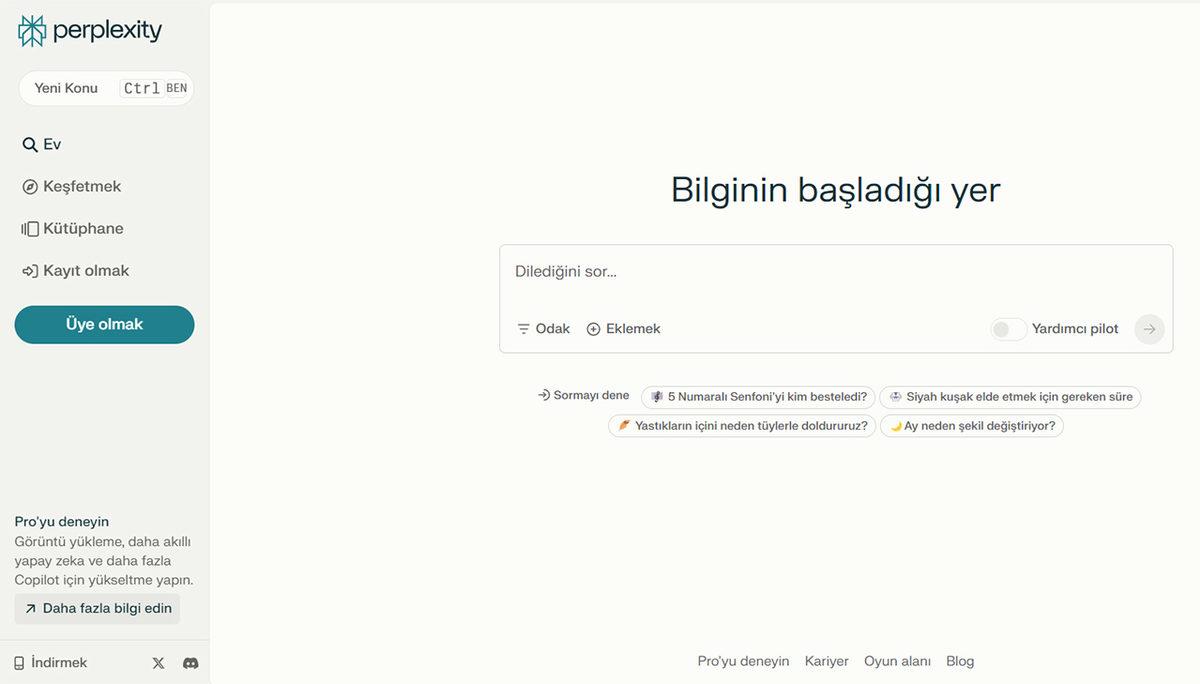
Task: Click the Kayıt olmak sign-in icon
Action: pyautogui.click(x=29, y=270)
